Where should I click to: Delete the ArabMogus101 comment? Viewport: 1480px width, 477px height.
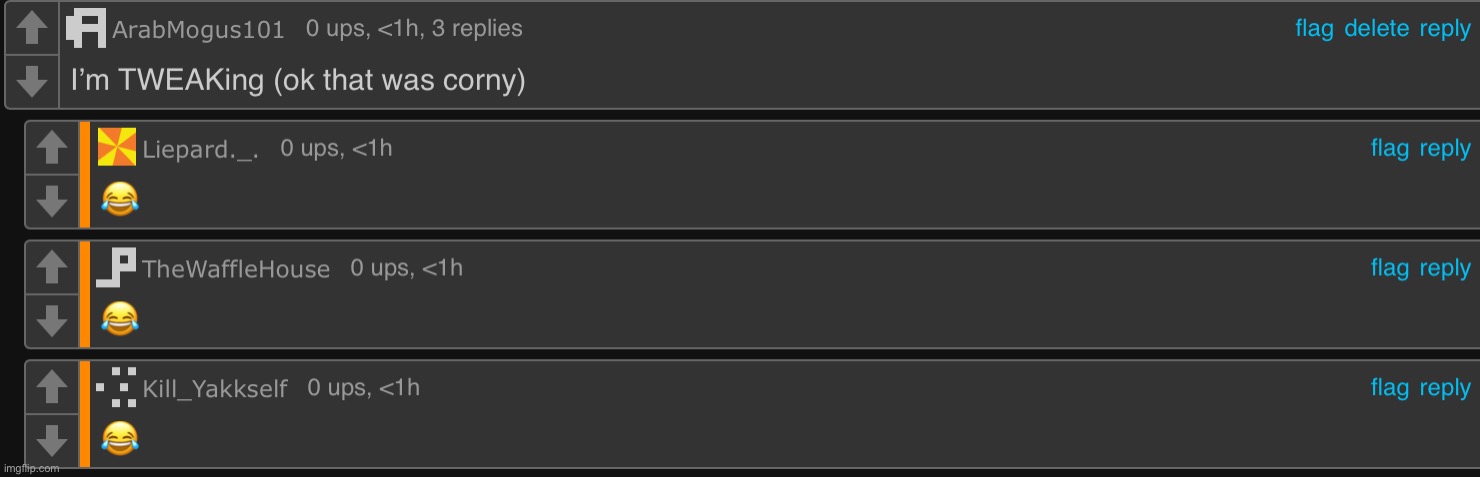(1376, 29)
